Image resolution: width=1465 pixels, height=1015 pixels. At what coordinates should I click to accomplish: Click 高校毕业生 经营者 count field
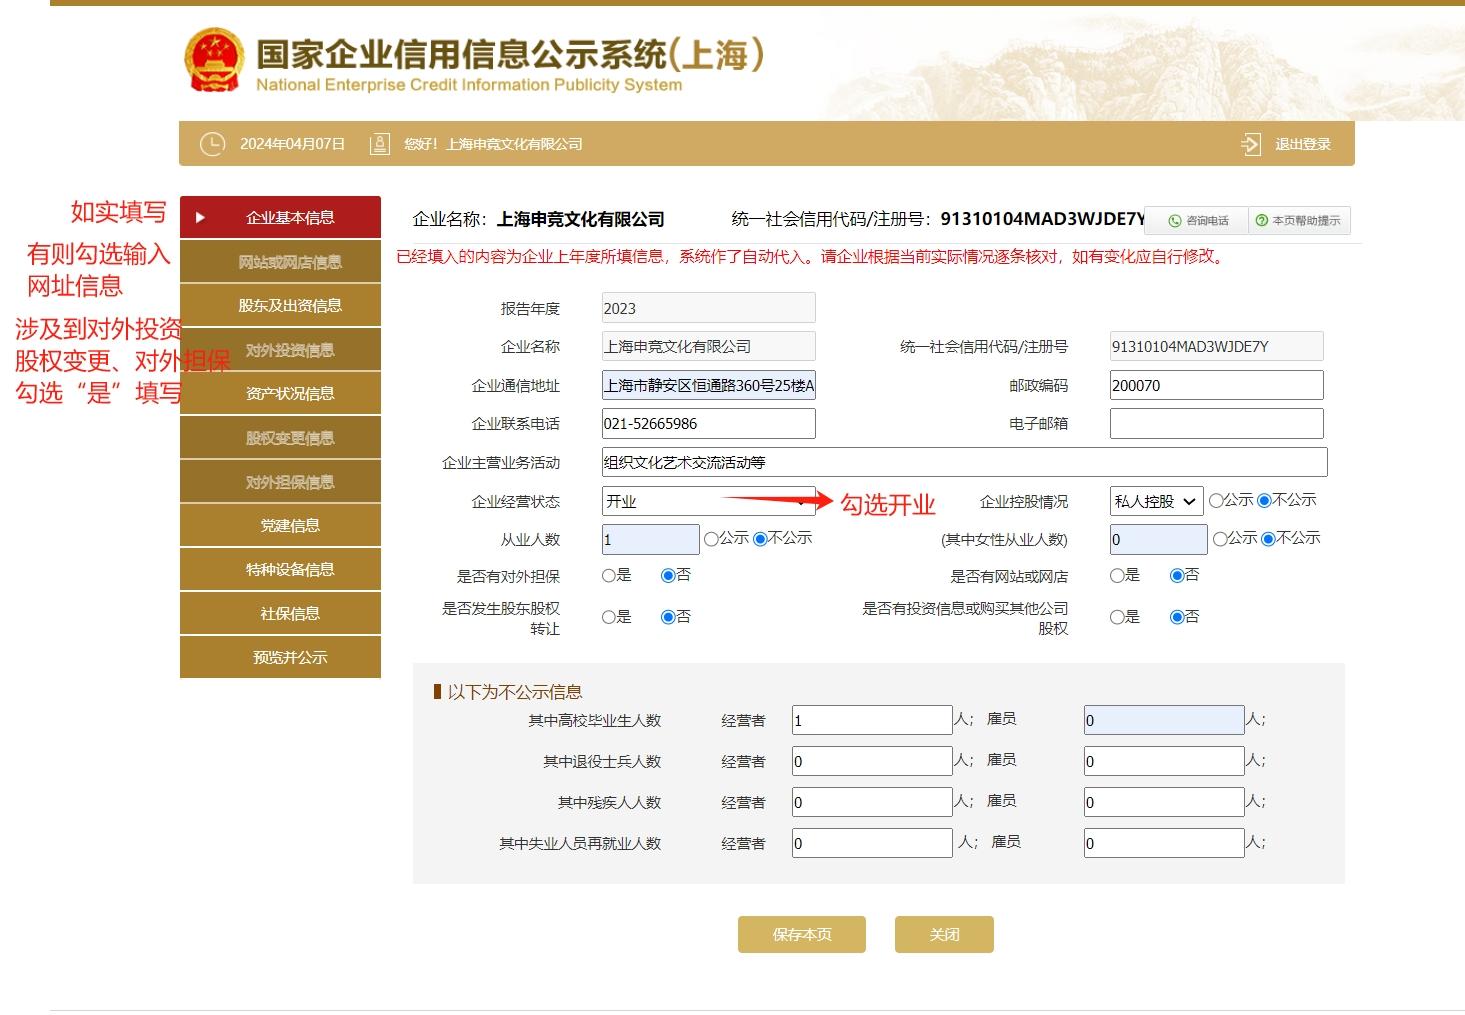(x=872, y=720)
